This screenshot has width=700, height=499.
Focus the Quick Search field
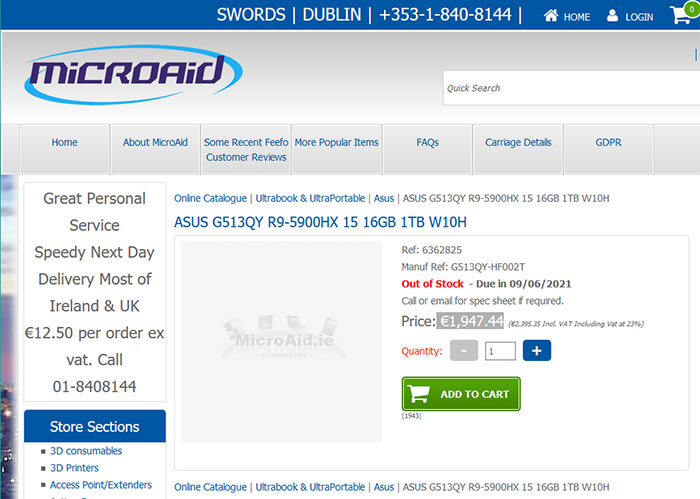tap(571, 88)
